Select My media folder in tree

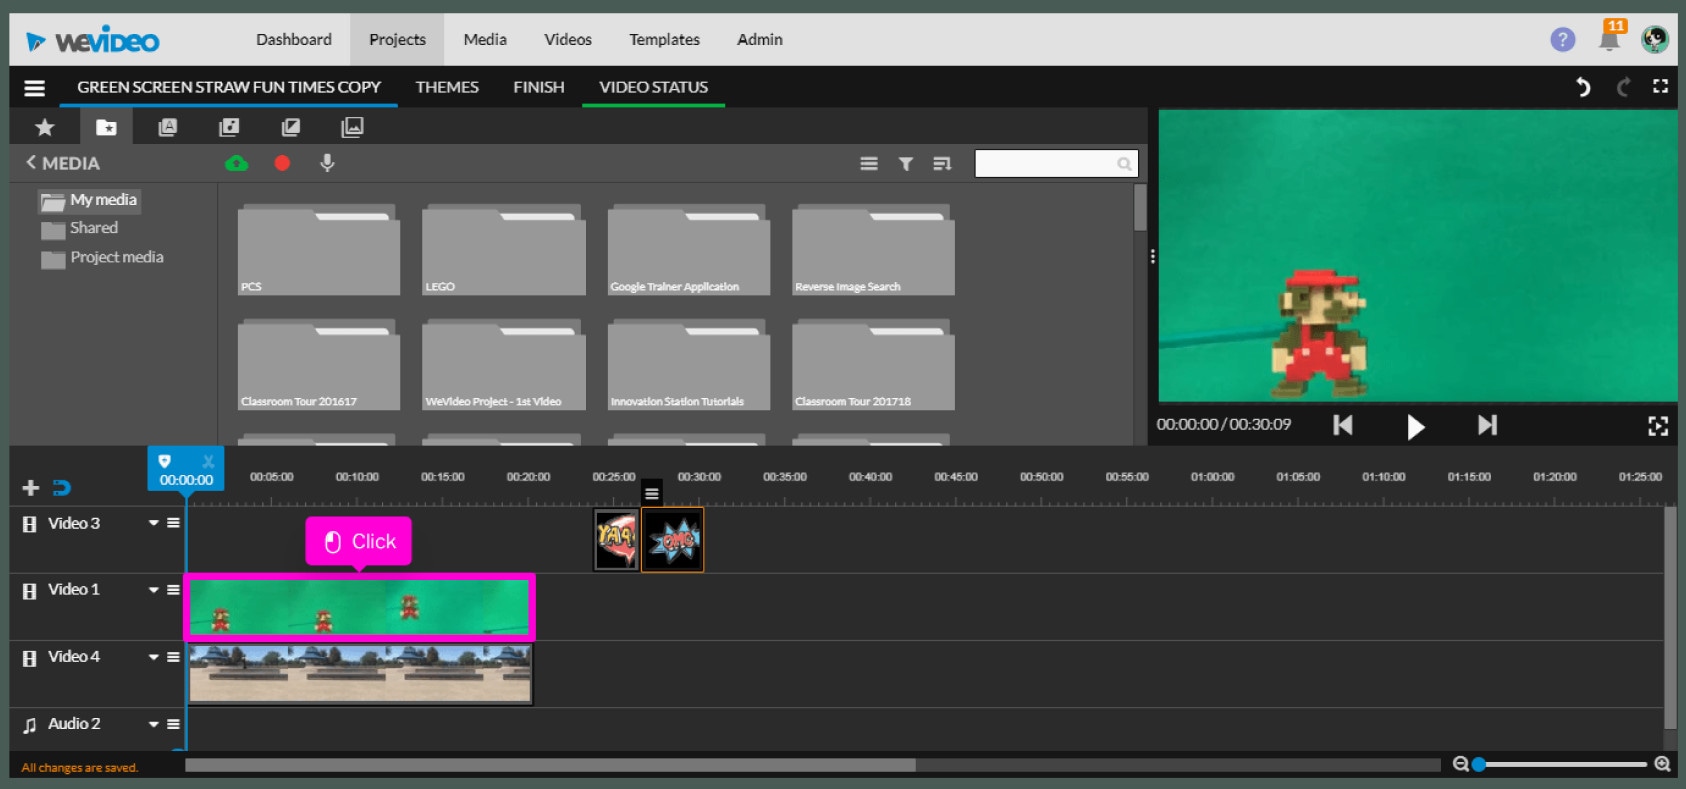[x=90, y=200]
